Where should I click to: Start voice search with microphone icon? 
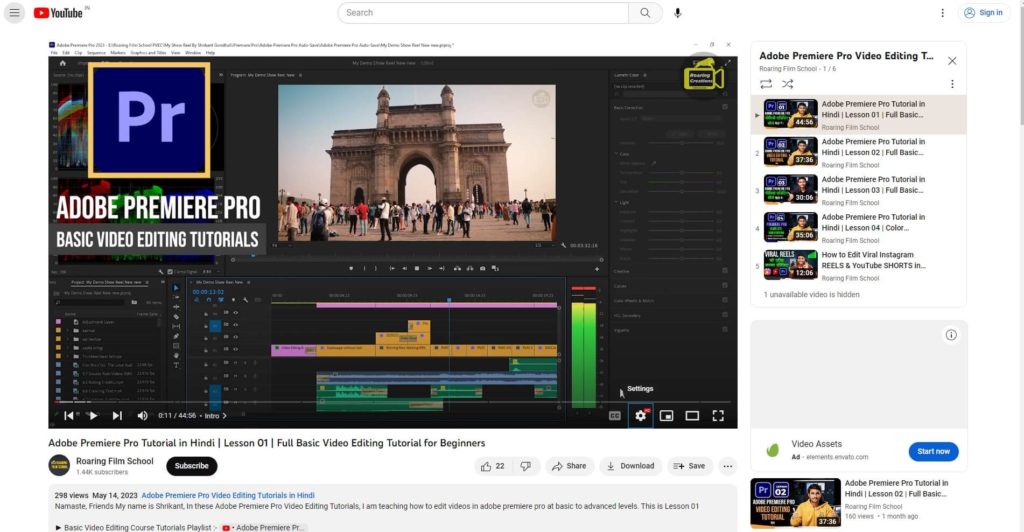677,12
